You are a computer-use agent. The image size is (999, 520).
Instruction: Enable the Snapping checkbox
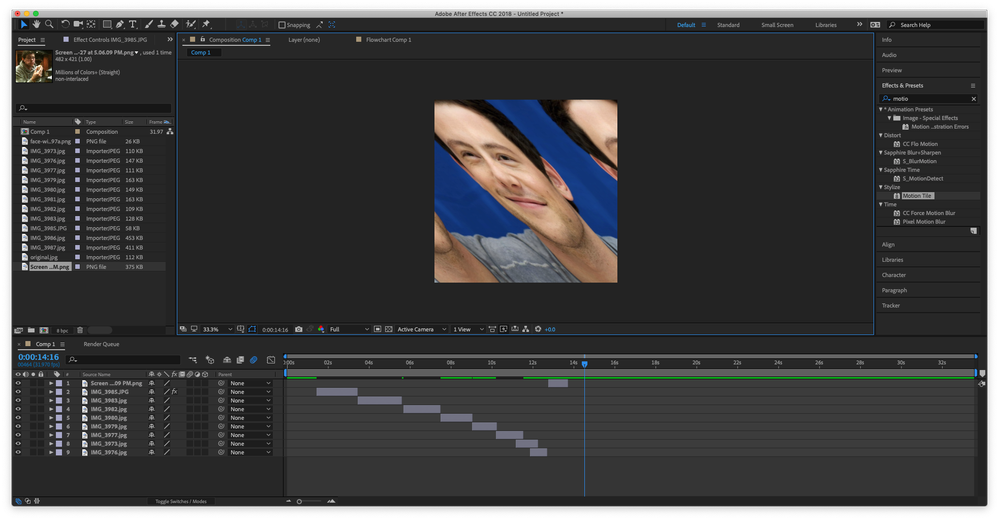click(x=281, y=25)
